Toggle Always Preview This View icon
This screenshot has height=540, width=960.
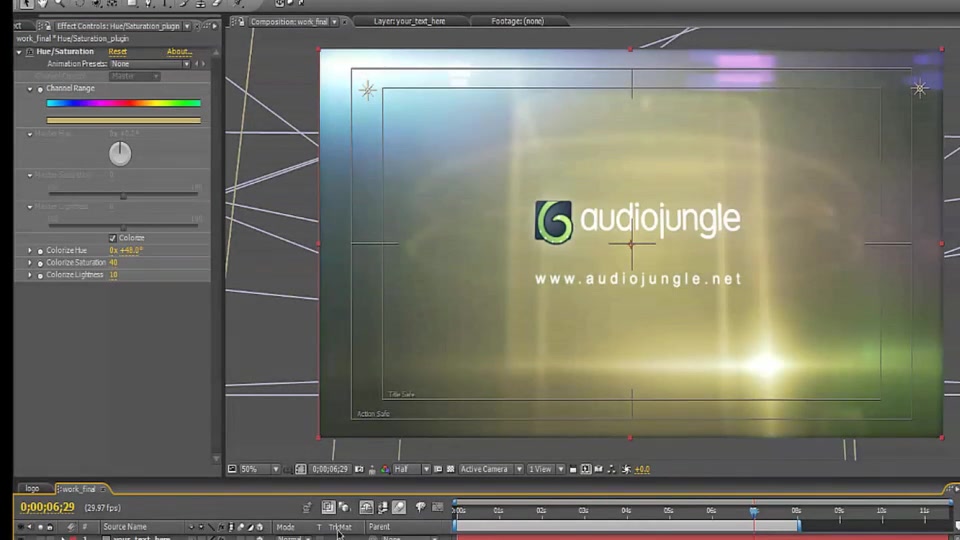232,469
